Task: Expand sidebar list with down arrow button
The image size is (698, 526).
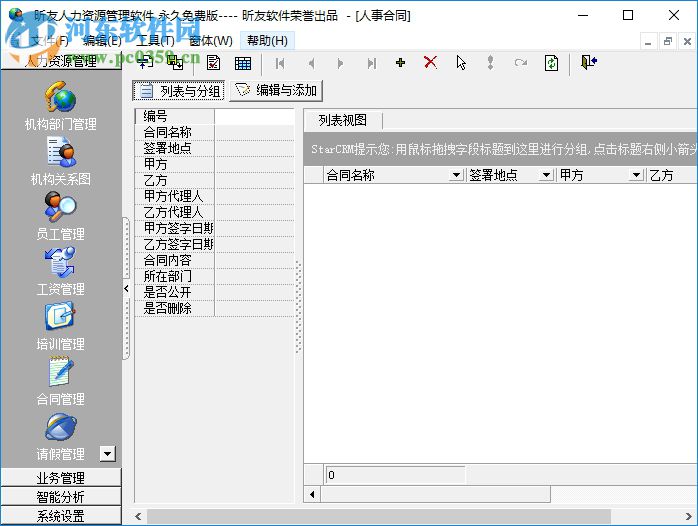Action: (x=107, y=454)
